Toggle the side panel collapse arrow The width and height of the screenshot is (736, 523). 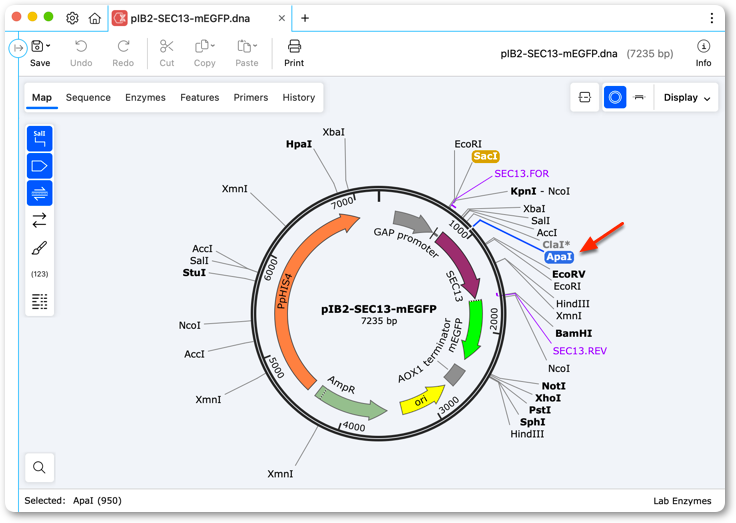tap(18, 48)
